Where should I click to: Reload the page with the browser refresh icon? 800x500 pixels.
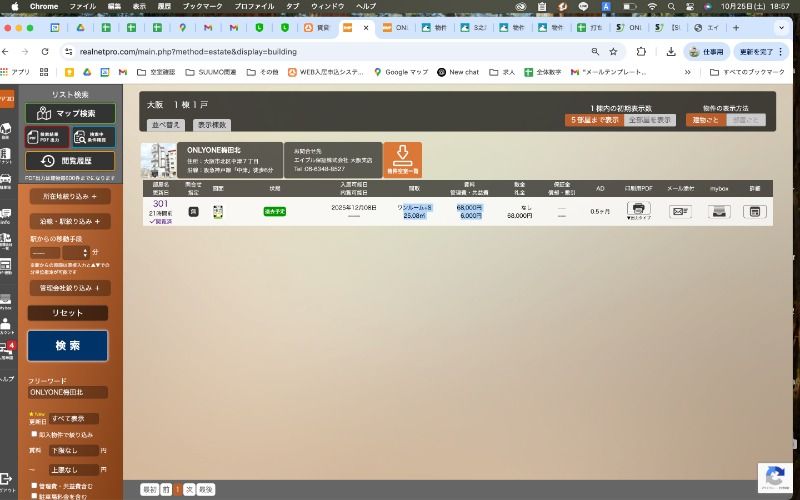pos(45,51)
